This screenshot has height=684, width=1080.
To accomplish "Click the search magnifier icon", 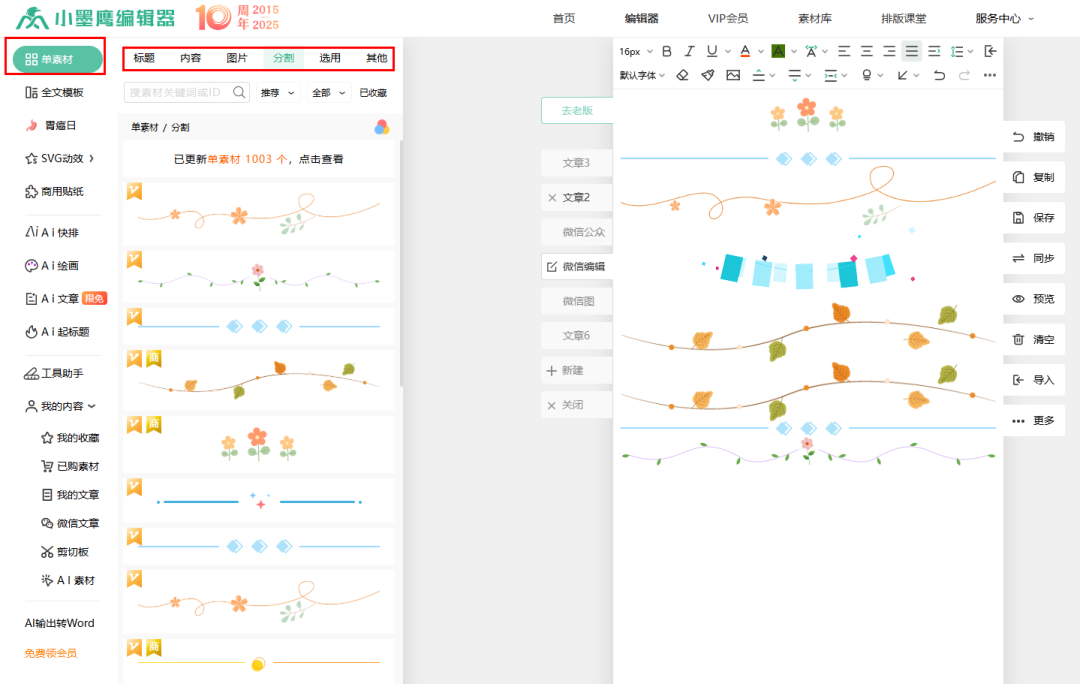I will [240, 92].
